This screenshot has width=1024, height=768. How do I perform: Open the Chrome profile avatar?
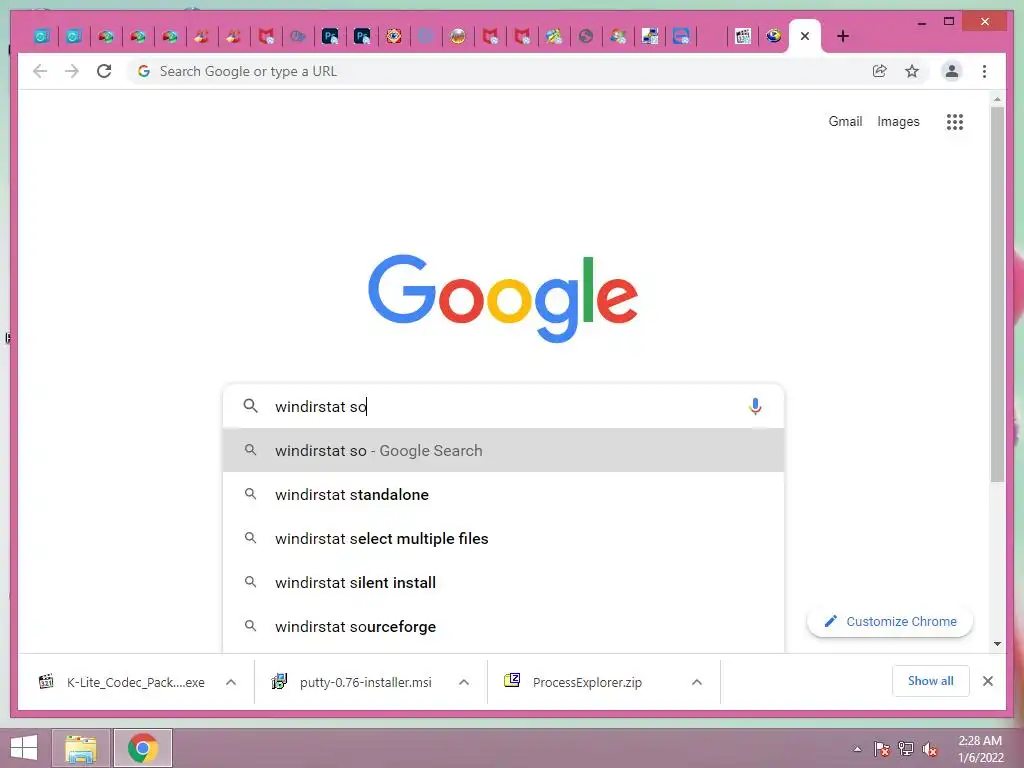coord(952,71)
